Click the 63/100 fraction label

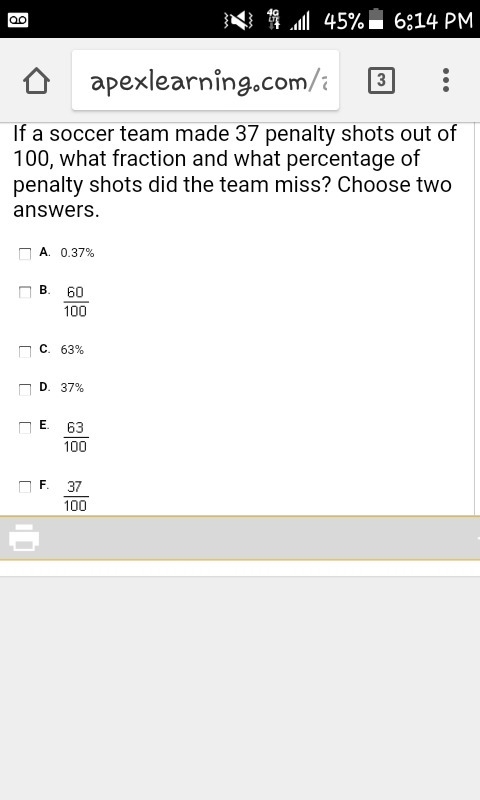(75, 437)
